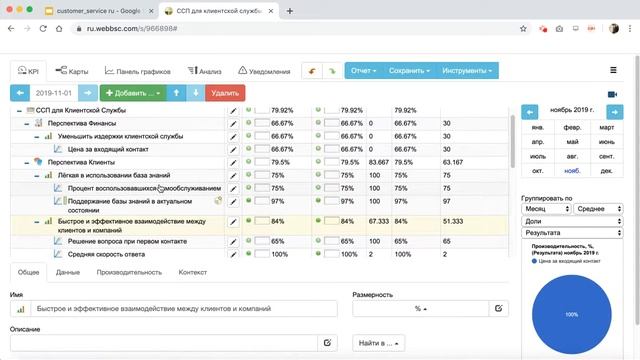This screenshot has height=360, width=640.
Task: Select янв. in the month calendar
Action: point(538,127)
